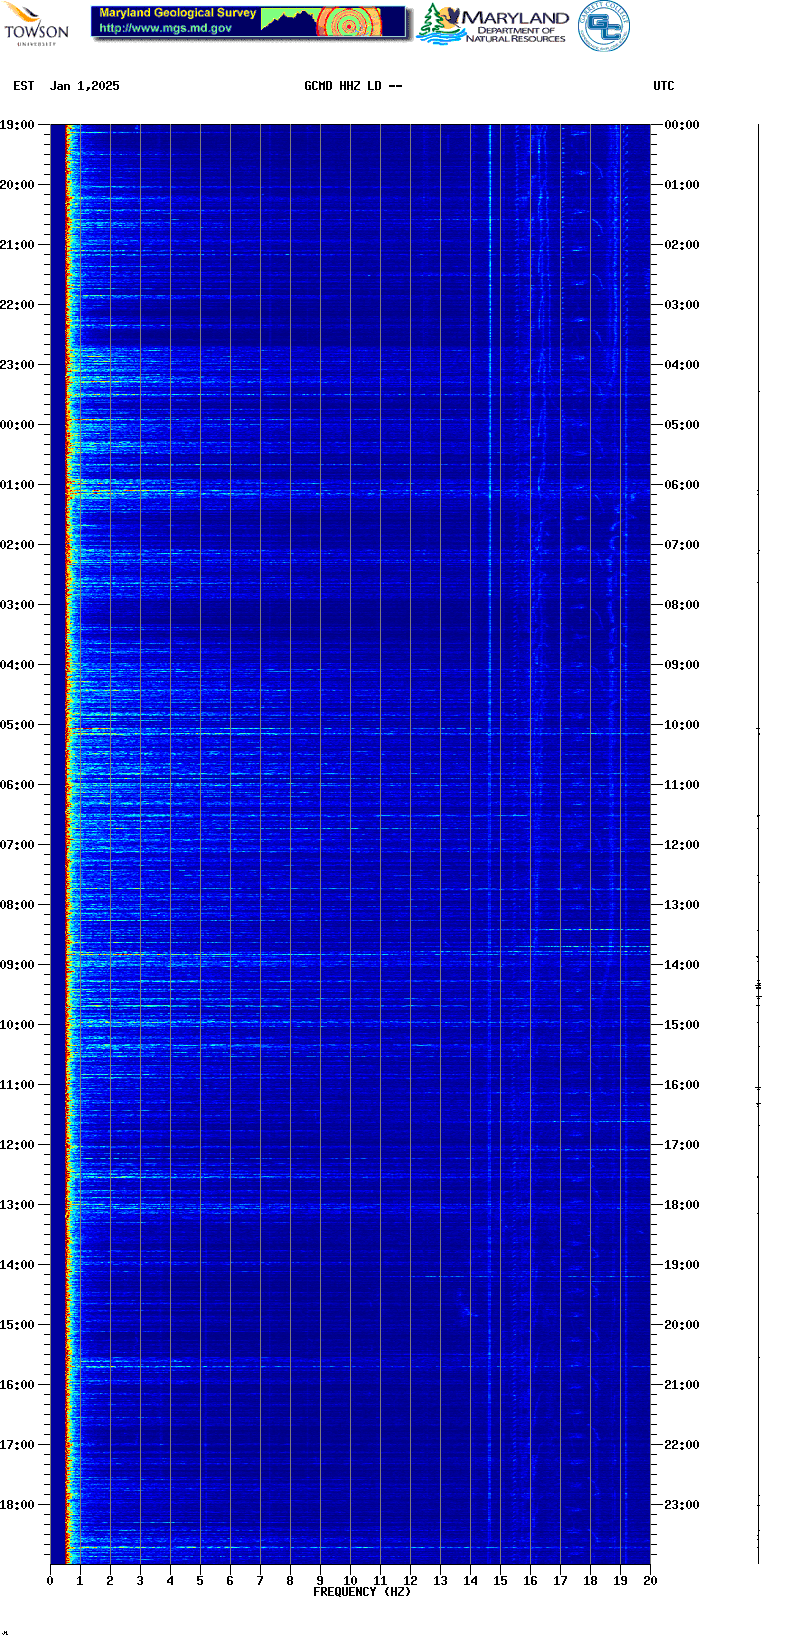Image resolution: width=802 pixels, height=1644 pixels.
Task: Click the 10 Hz frequency axis tick
Action: tap(350, 1581)
